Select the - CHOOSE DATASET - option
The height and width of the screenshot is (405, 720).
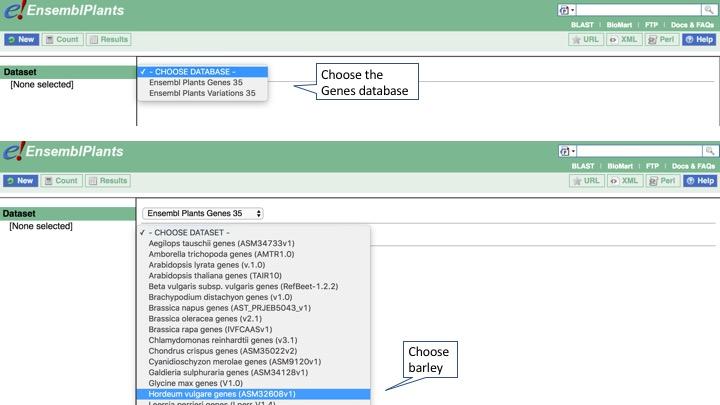[x=253, y=232]
